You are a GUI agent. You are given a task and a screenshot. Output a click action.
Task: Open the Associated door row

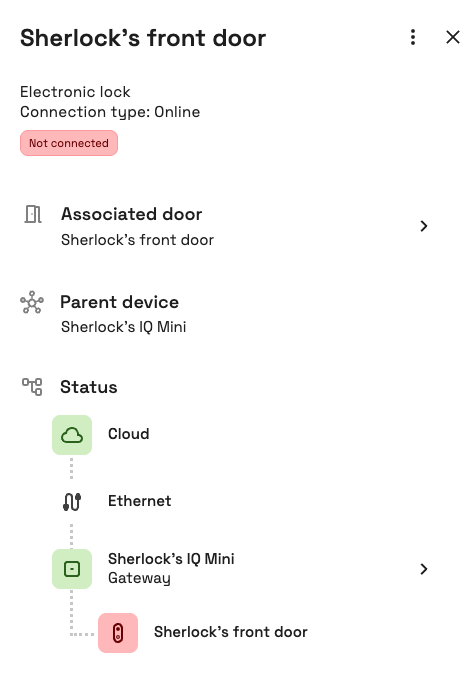click(227, 226)
